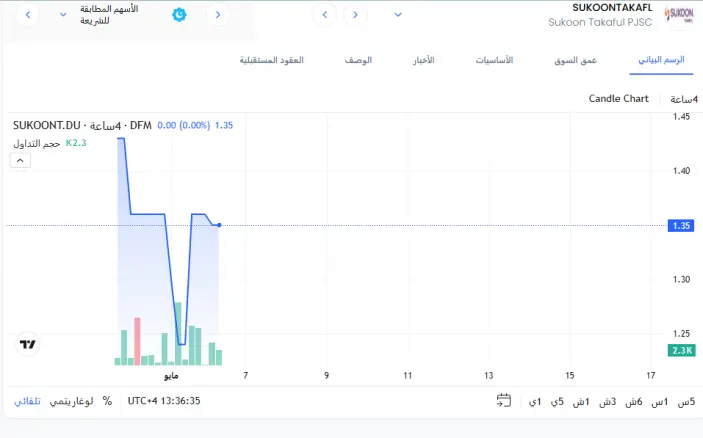
Task: Select the 1ي time range
Action: pos(535,402)
